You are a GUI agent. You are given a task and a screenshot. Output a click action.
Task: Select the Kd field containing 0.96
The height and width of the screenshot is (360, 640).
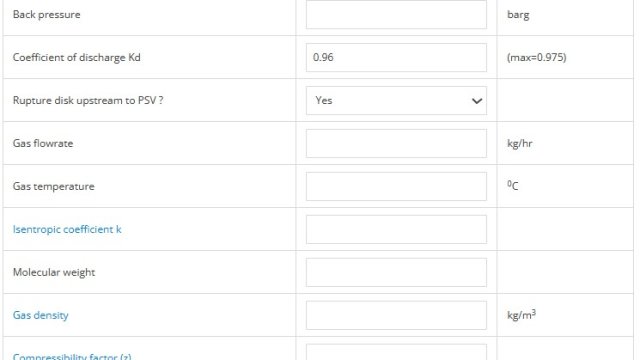tap(396, 58)
